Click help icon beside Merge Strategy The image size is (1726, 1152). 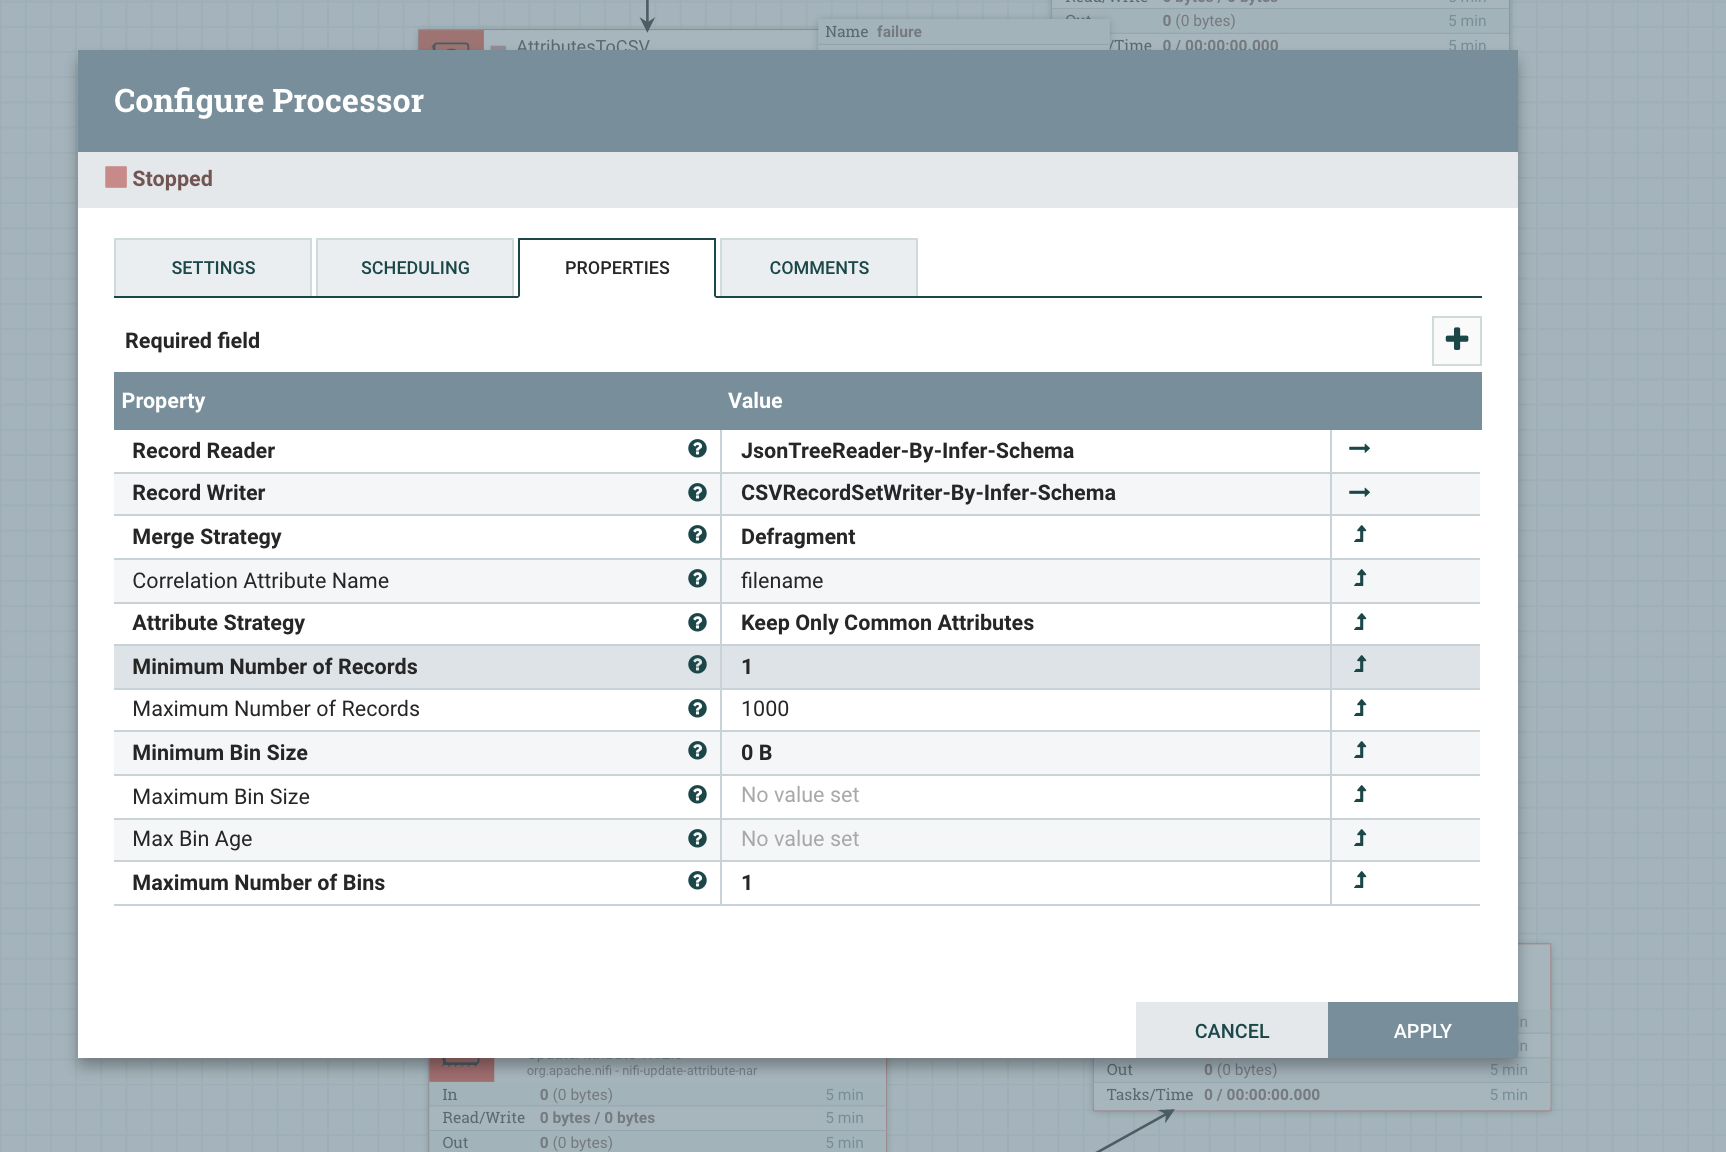pyautogui.click(x=697, y=535)
